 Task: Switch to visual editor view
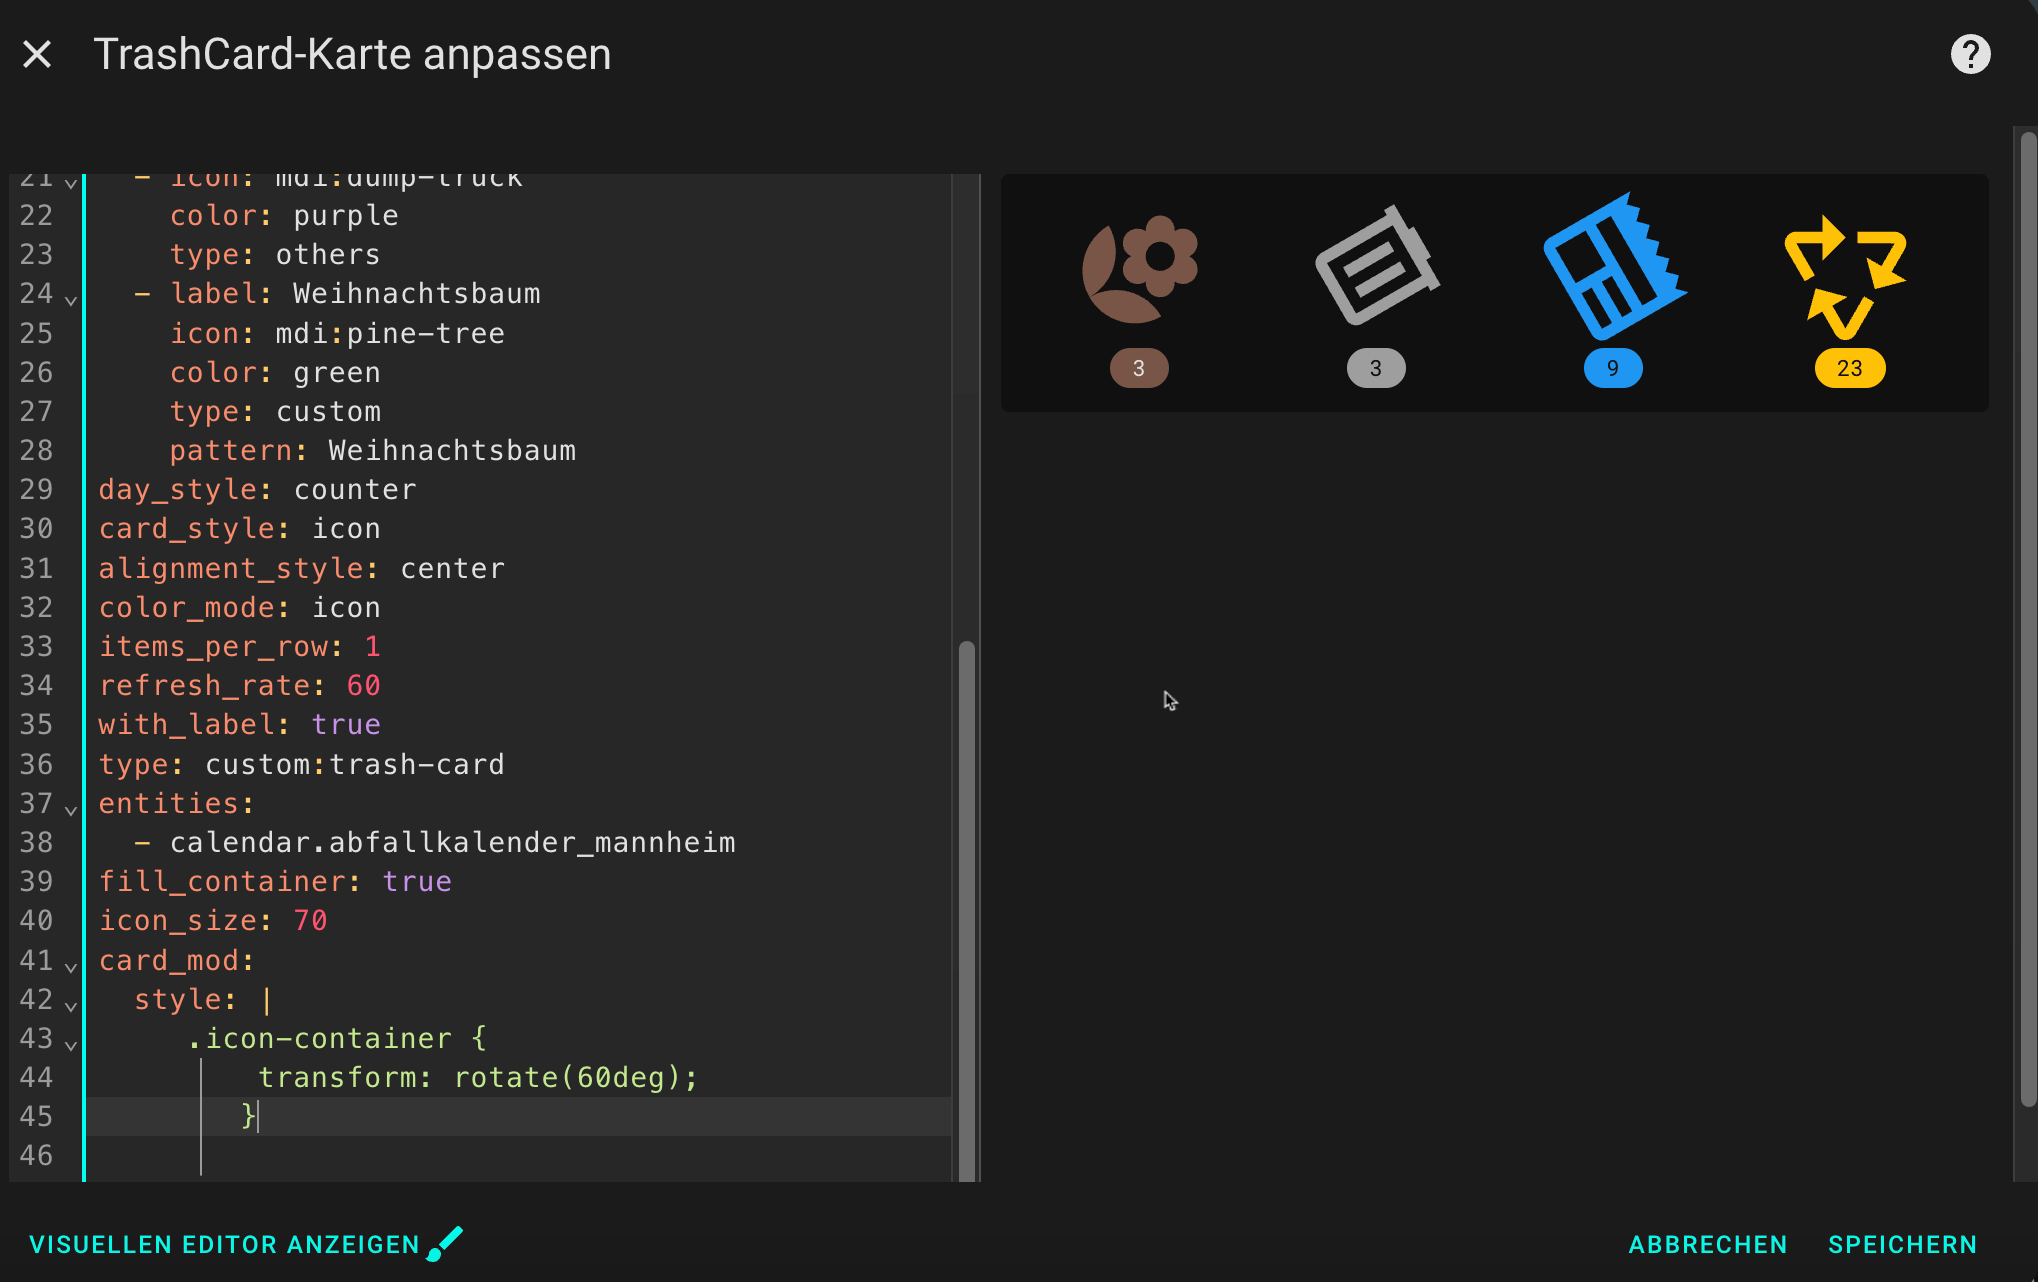coord(224,1244)
